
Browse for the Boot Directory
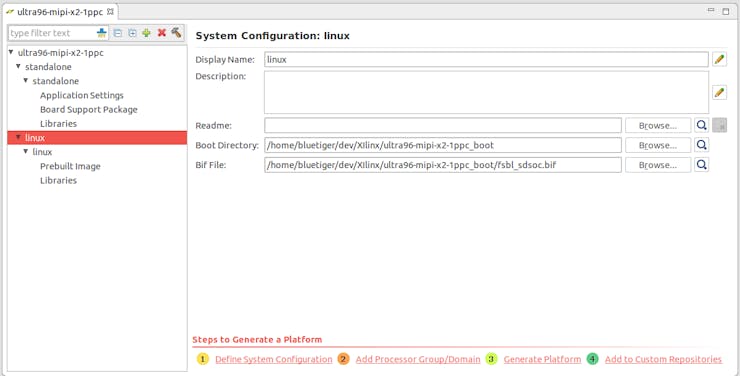click(658, 145)
